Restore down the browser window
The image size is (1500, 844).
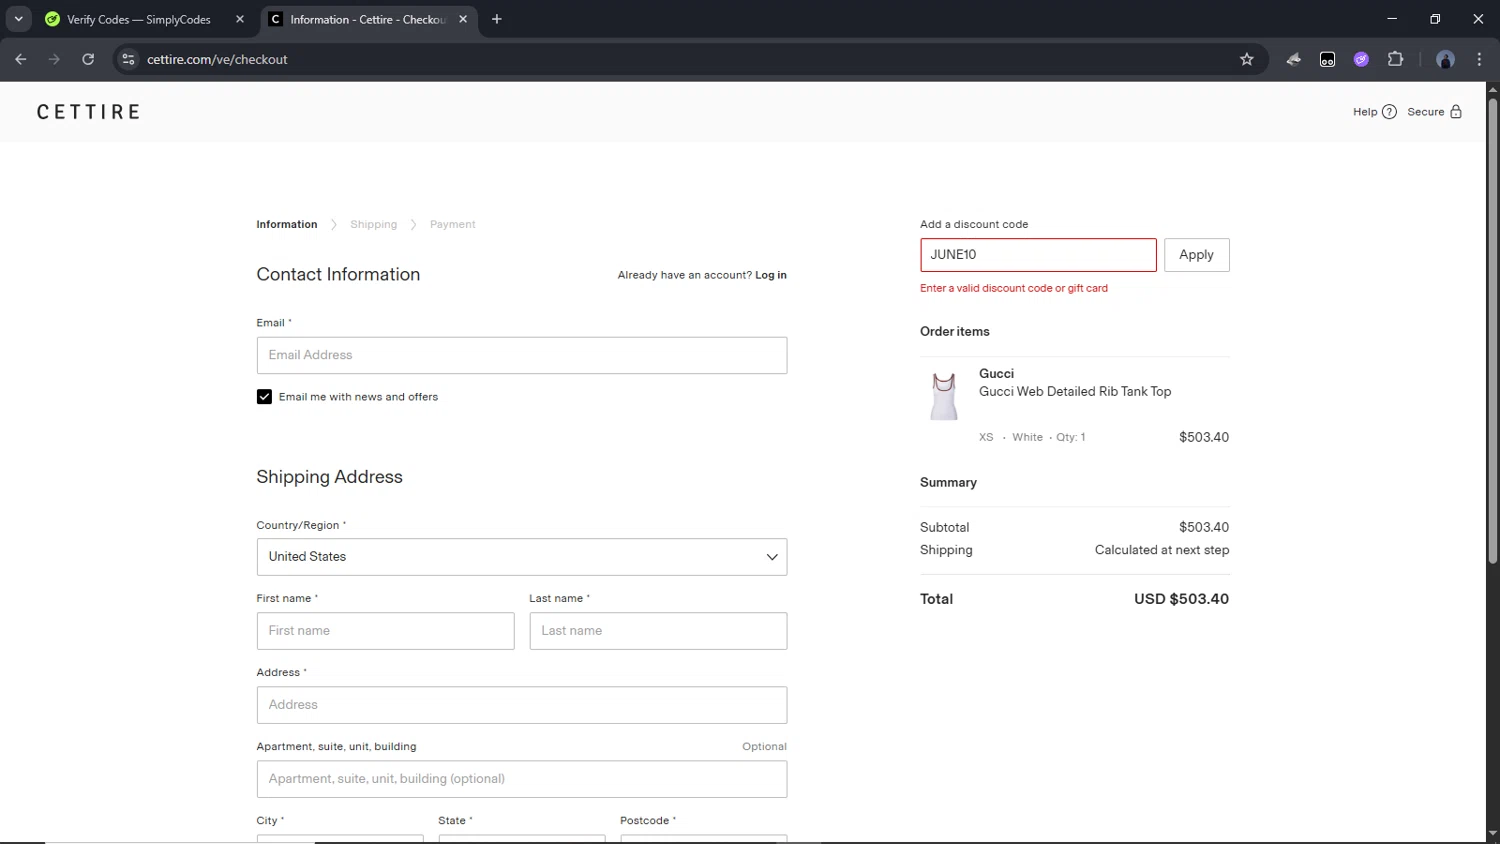(1435, 19)
